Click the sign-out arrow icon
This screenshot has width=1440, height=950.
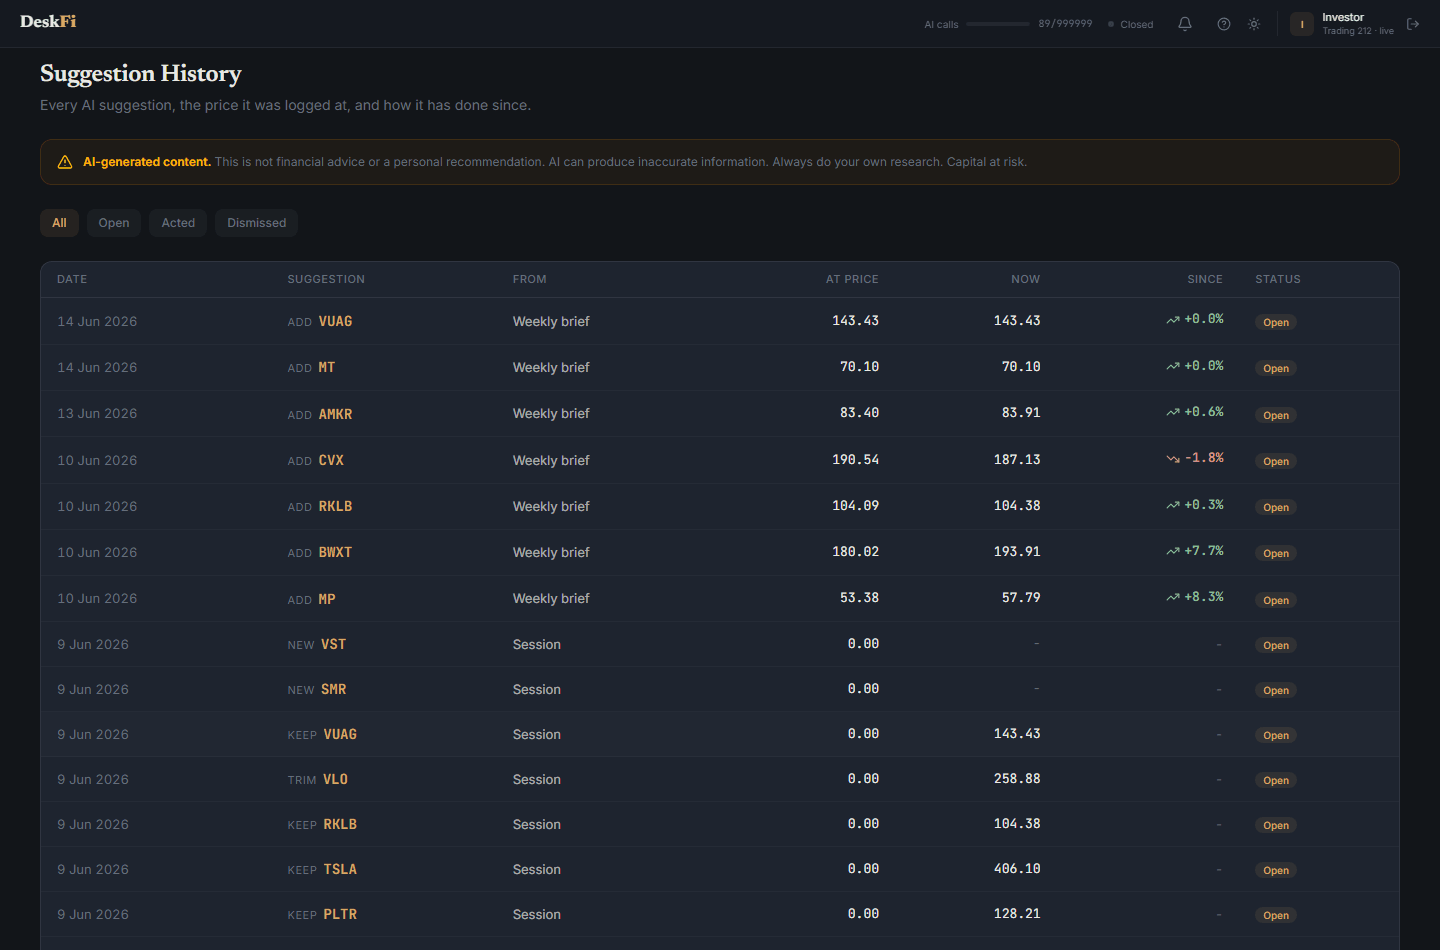pos(1413,24)
